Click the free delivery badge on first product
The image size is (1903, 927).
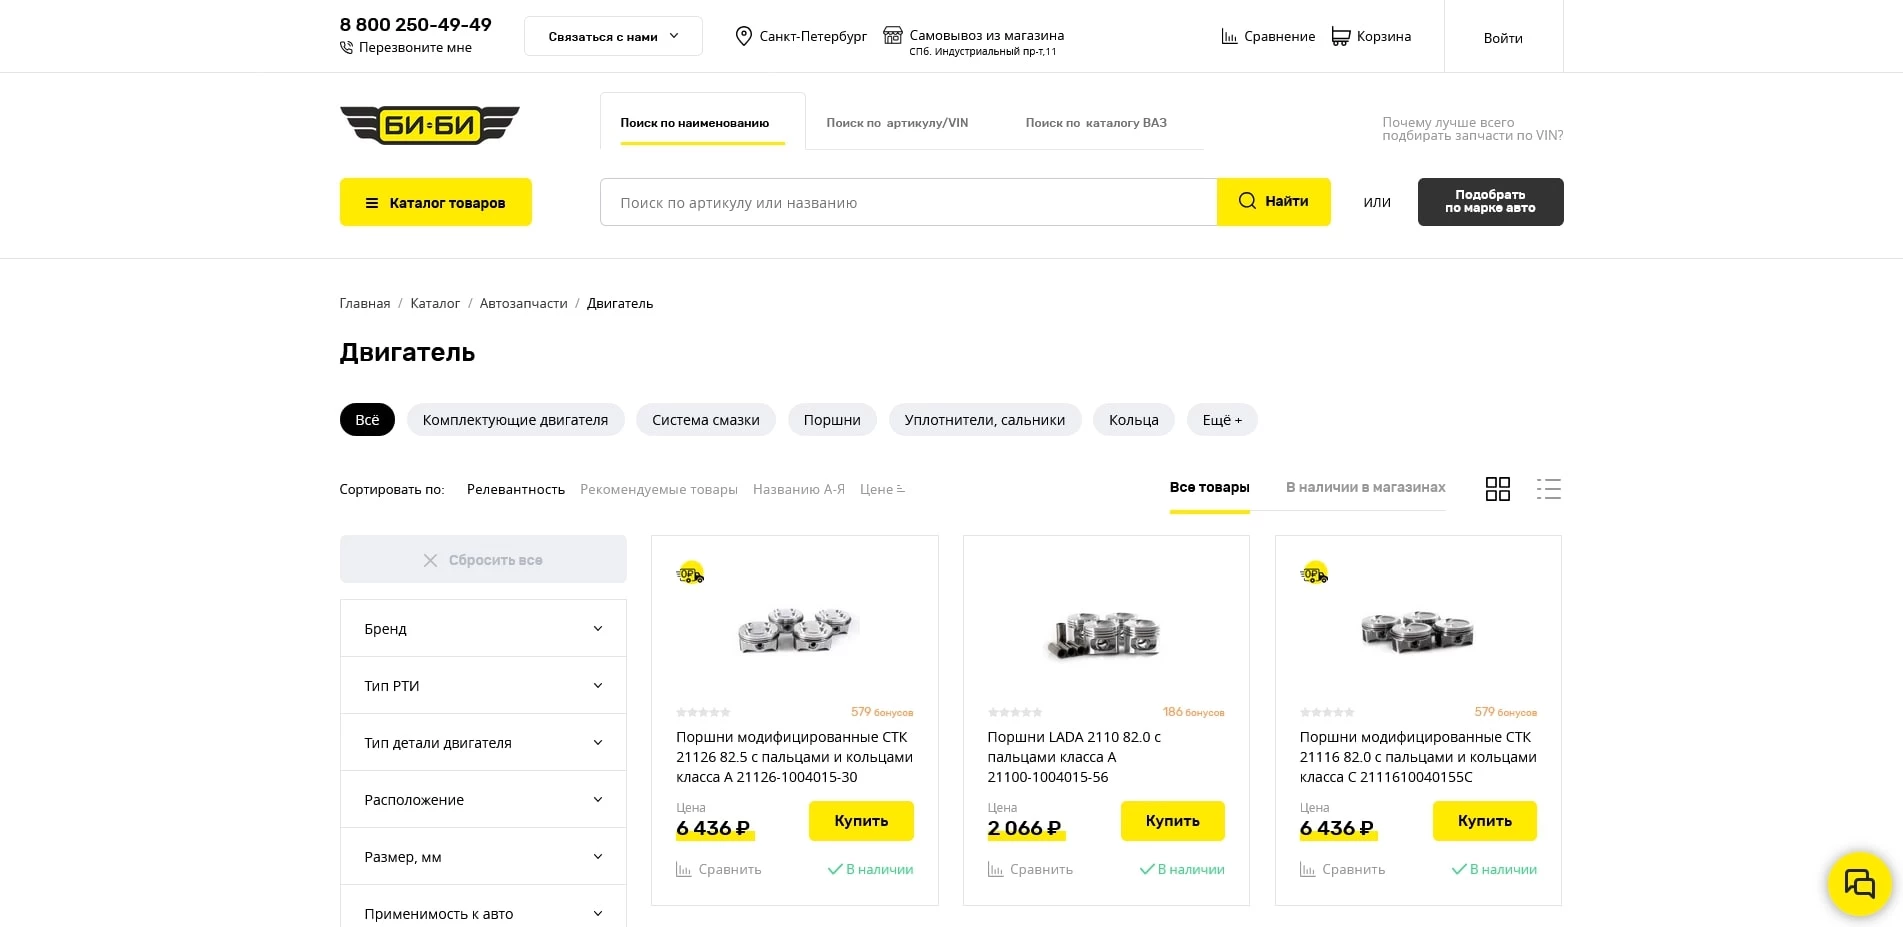click(x=690, y=574)
